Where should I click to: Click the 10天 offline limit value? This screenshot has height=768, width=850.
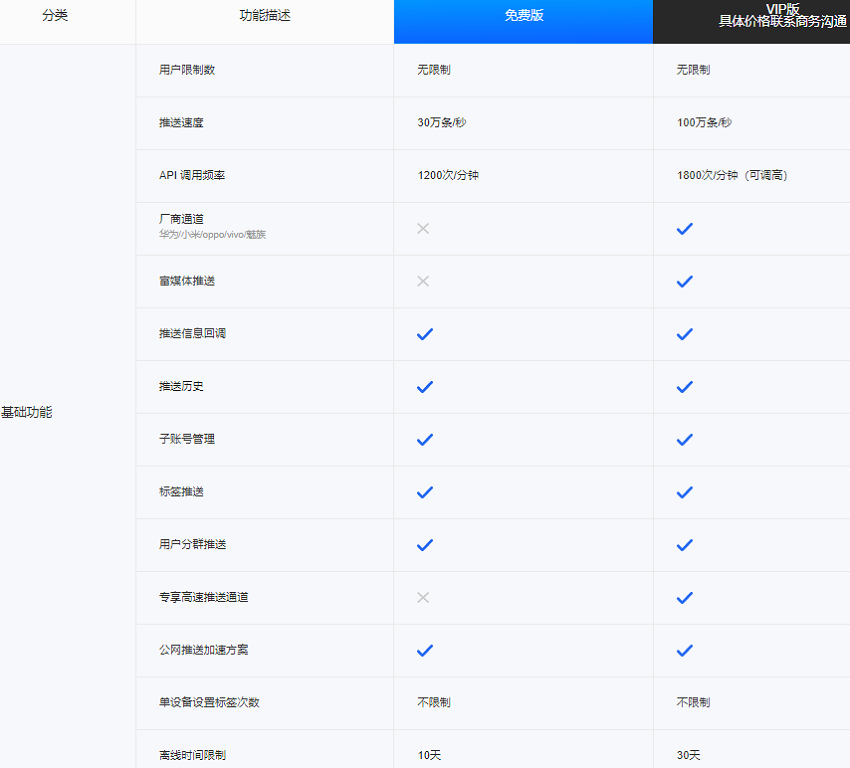point(429,755)
